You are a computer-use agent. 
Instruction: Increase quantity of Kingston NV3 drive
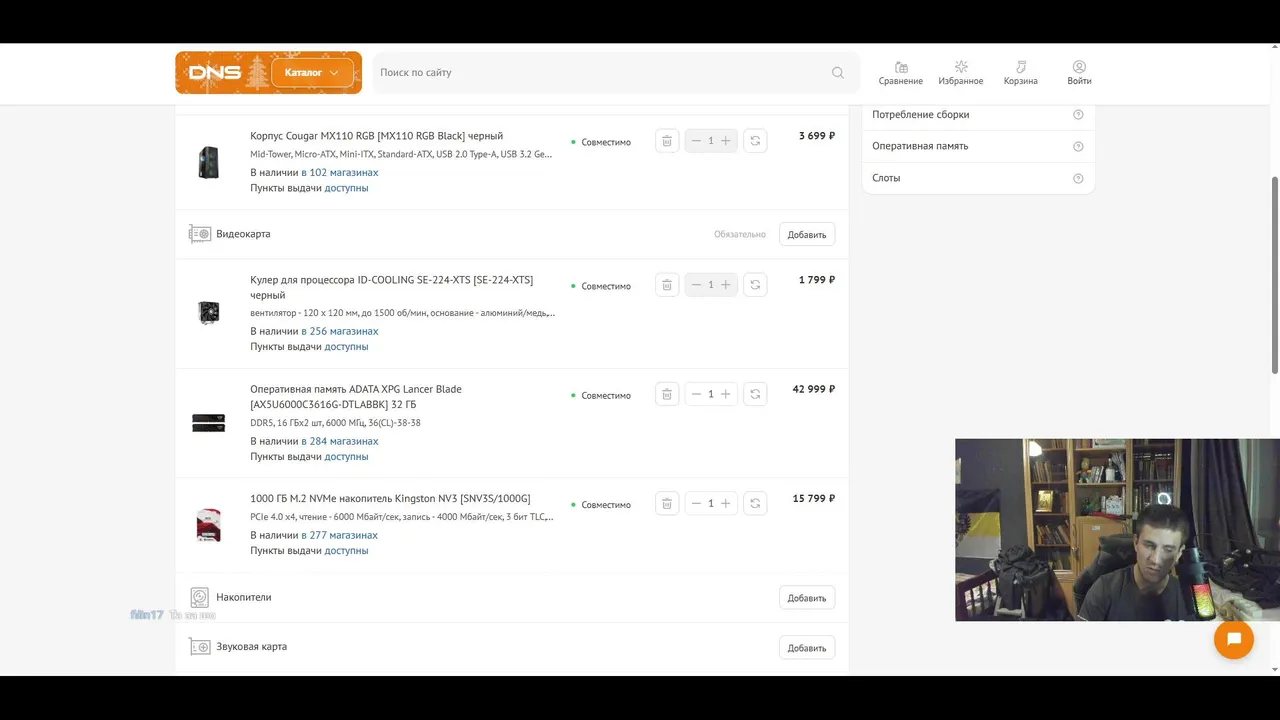pyautogui.click(x=726, y=503)
